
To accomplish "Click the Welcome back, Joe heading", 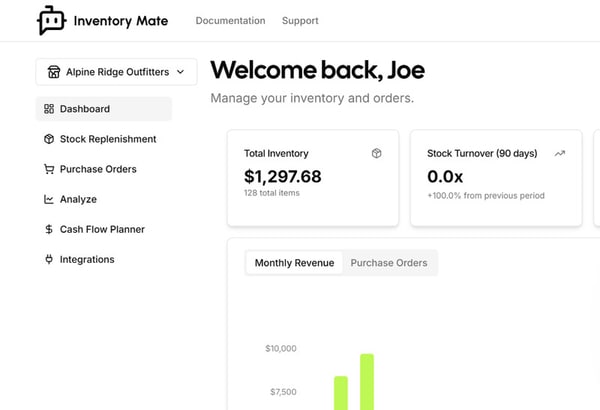I will point(317,70).
